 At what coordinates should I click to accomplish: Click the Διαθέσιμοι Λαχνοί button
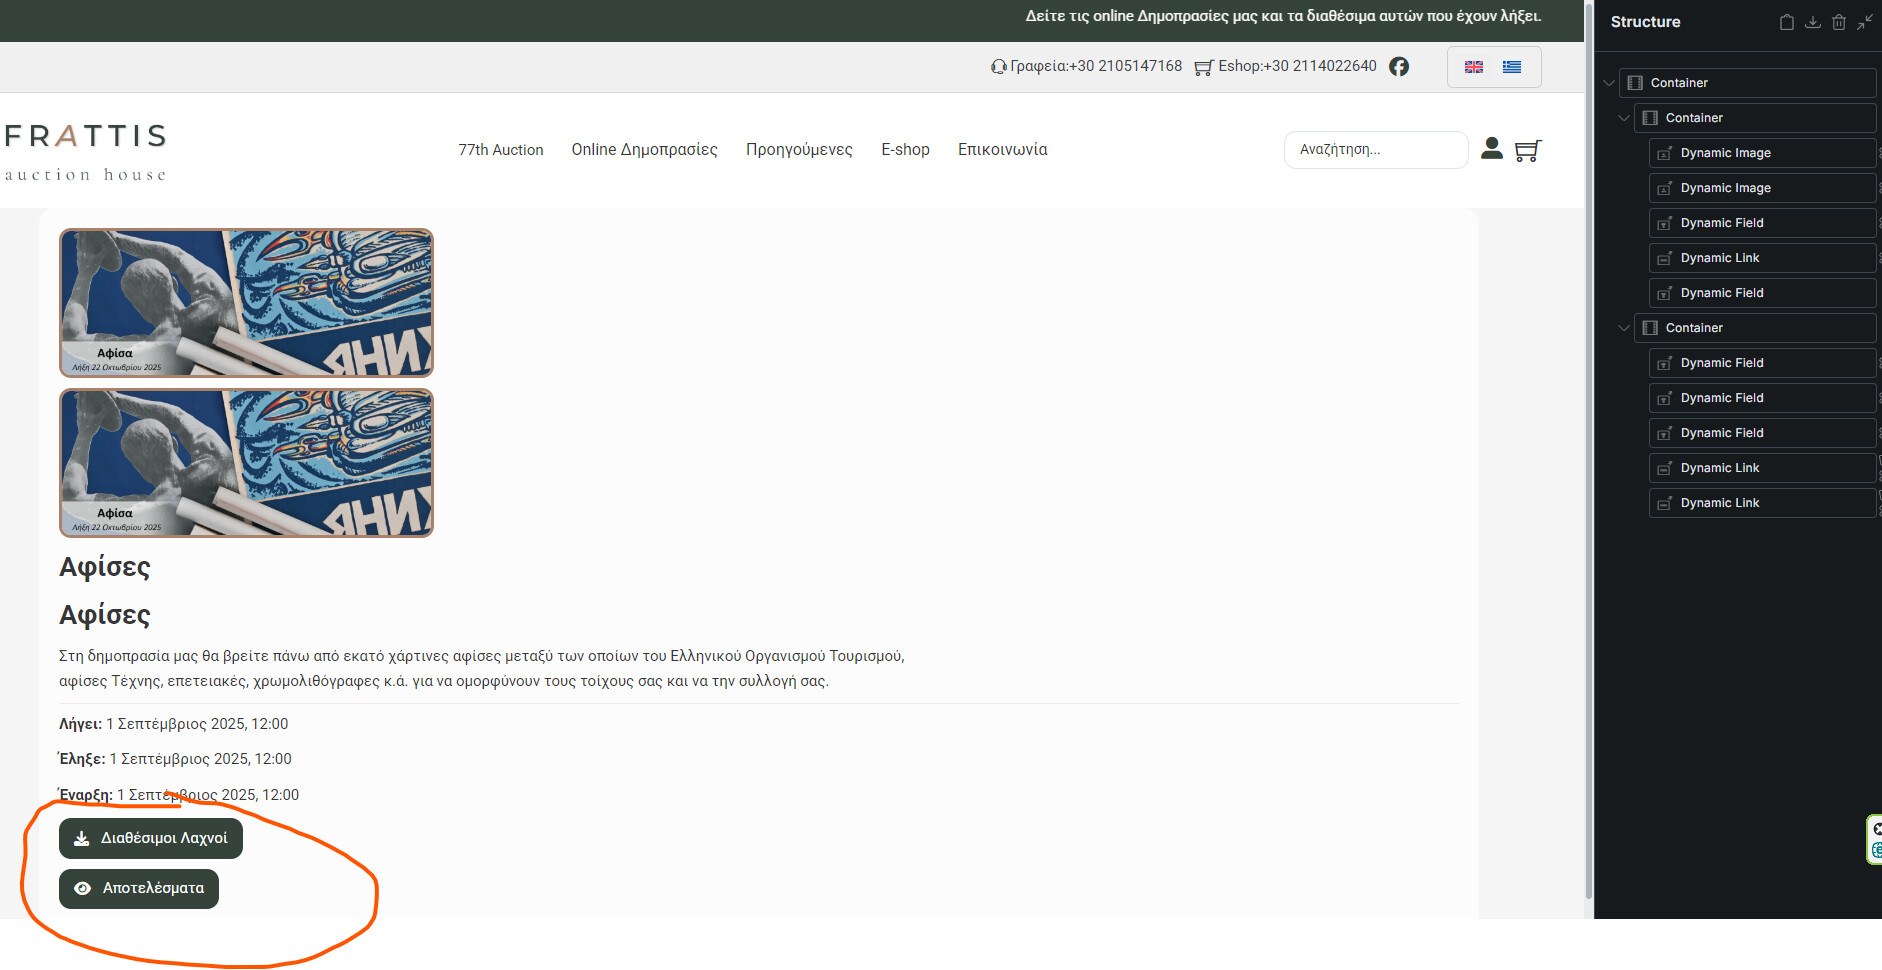pos(151,838)
